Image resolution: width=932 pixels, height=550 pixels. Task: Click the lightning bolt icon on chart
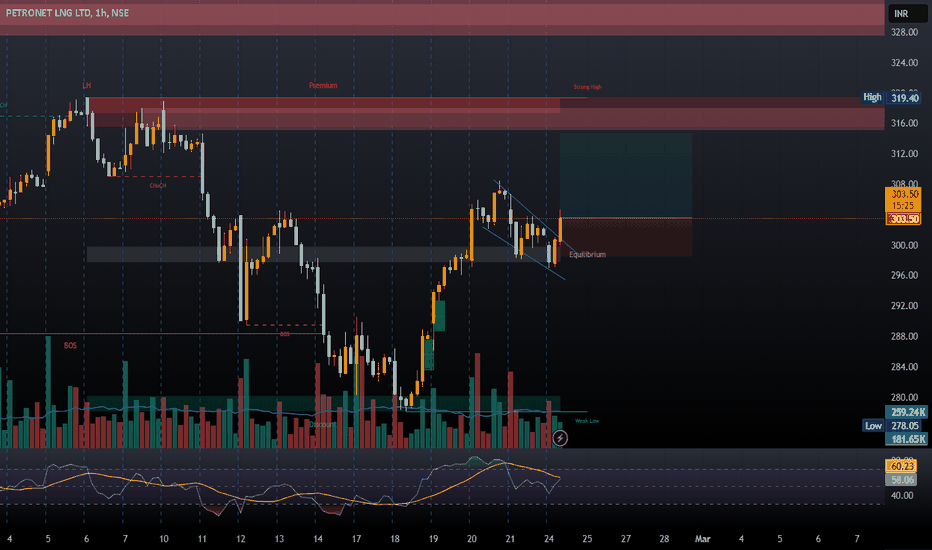click(x=560, y=439)
